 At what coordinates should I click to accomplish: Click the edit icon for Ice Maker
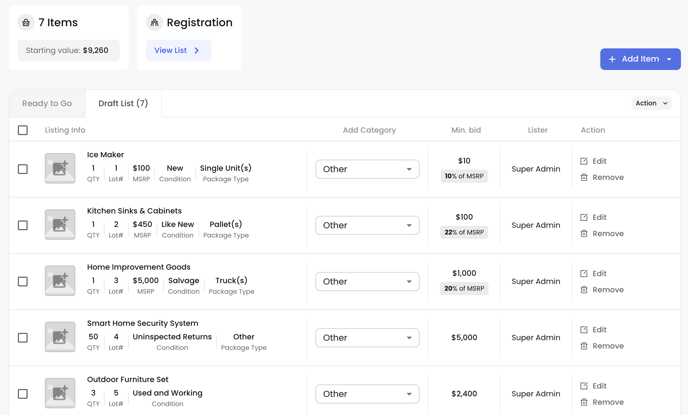coord(584,161)
